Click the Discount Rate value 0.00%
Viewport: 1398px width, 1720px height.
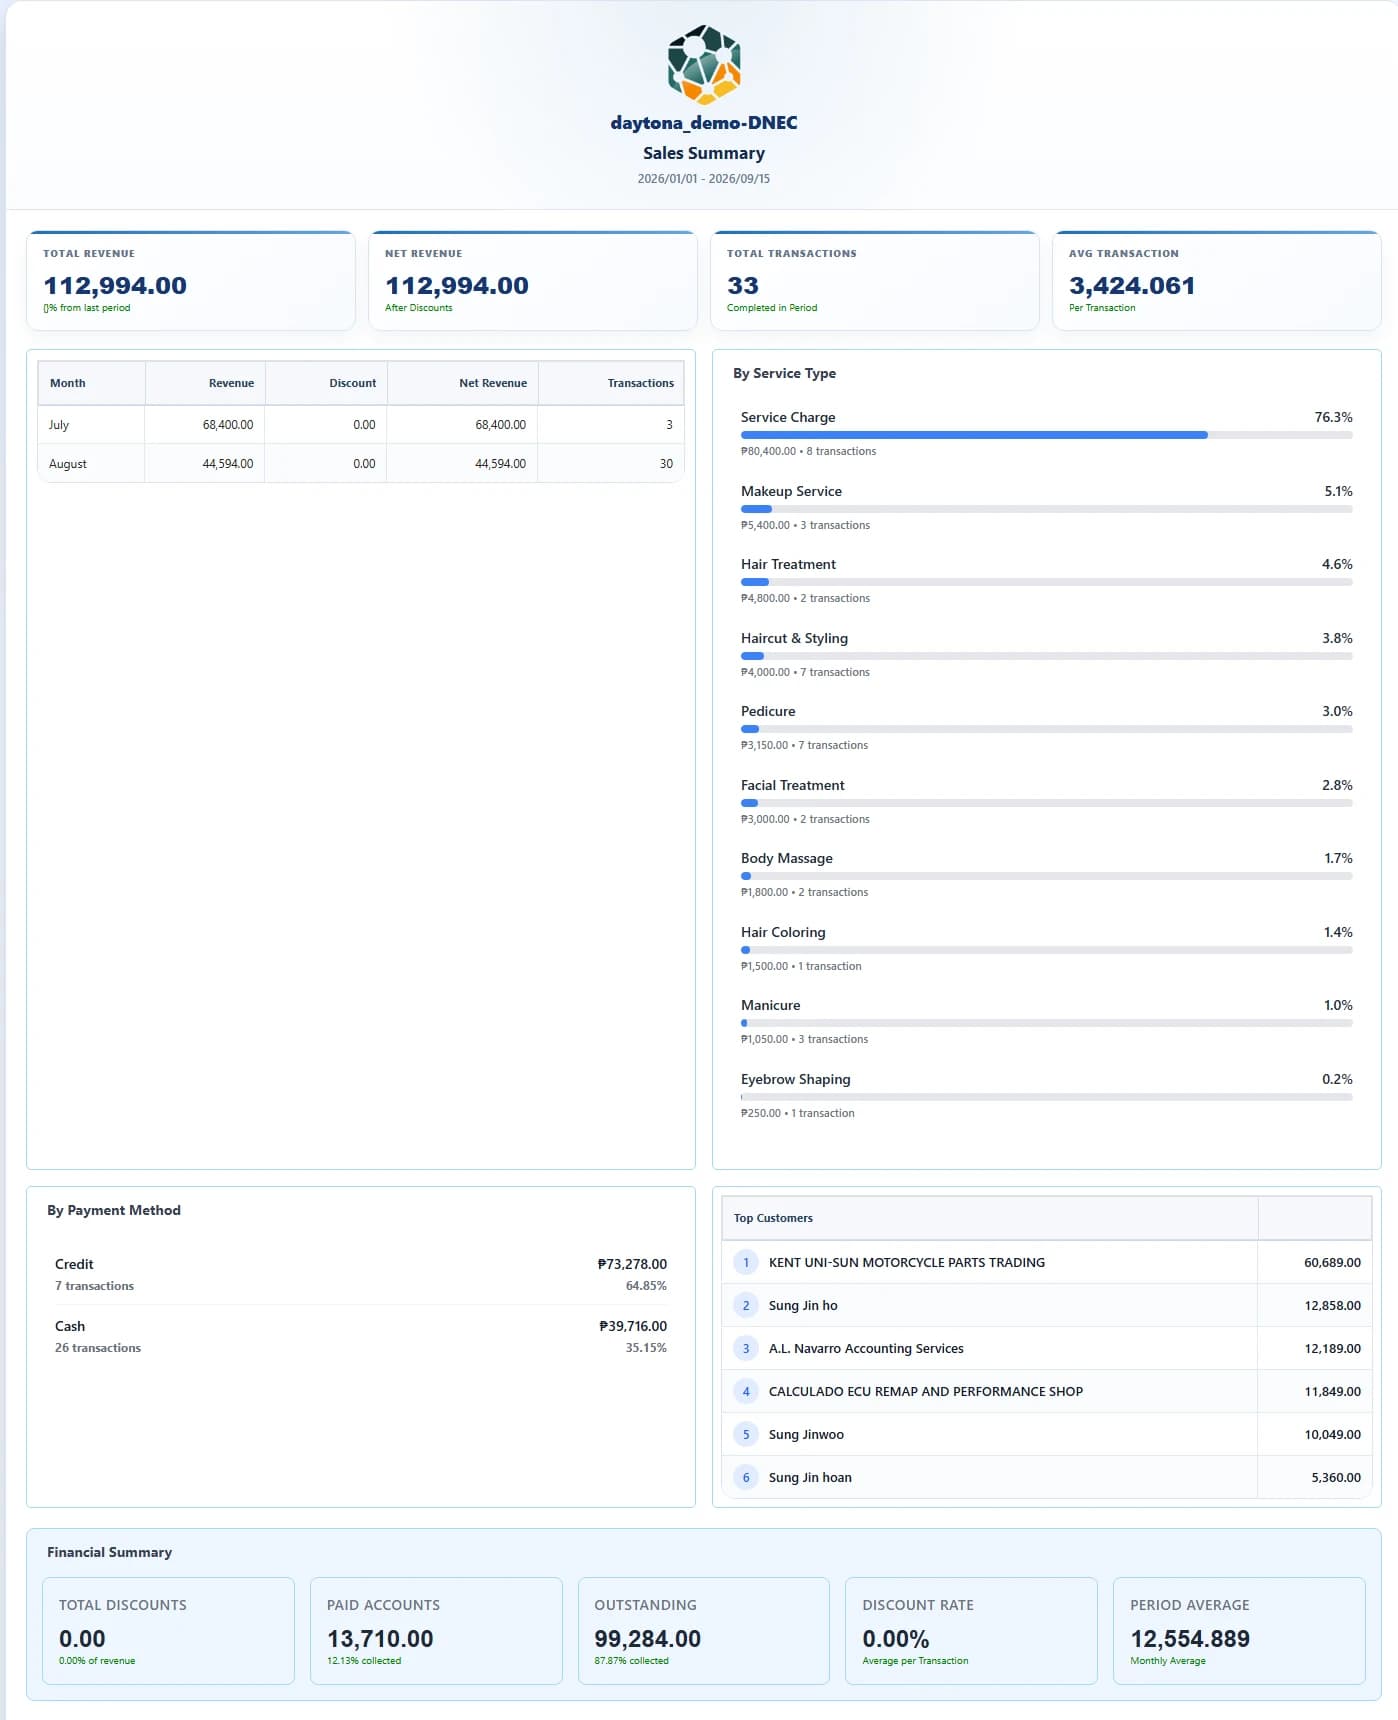(x=896, y=1638)
